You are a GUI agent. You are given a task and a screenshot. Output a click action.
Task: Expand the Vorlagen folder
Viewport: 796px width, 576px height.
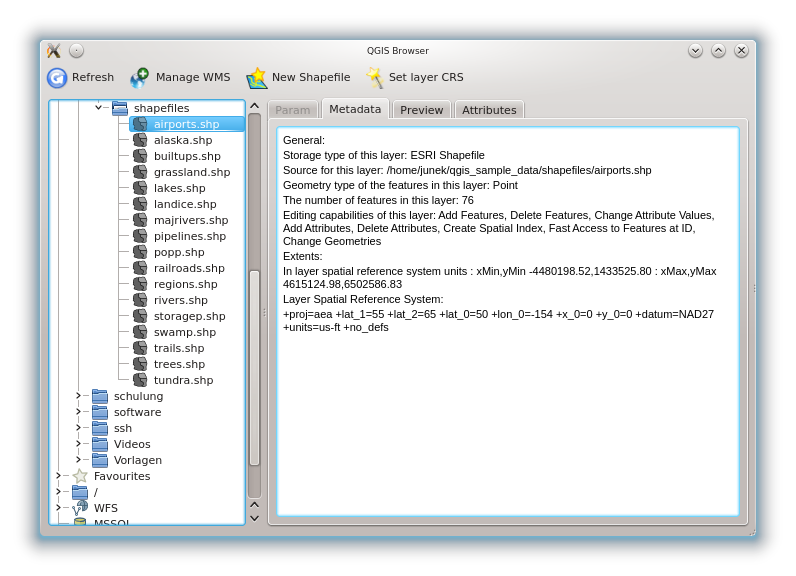(78, 459)
